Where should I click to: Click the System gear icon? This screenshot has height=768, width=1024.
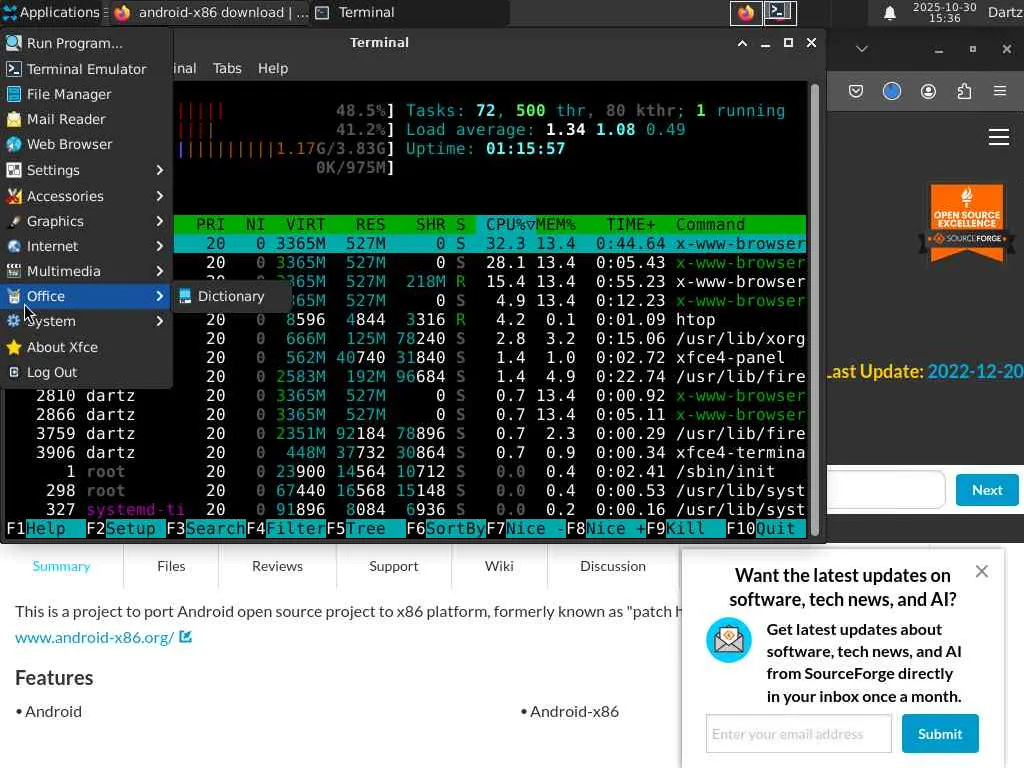tap(14, 321)
